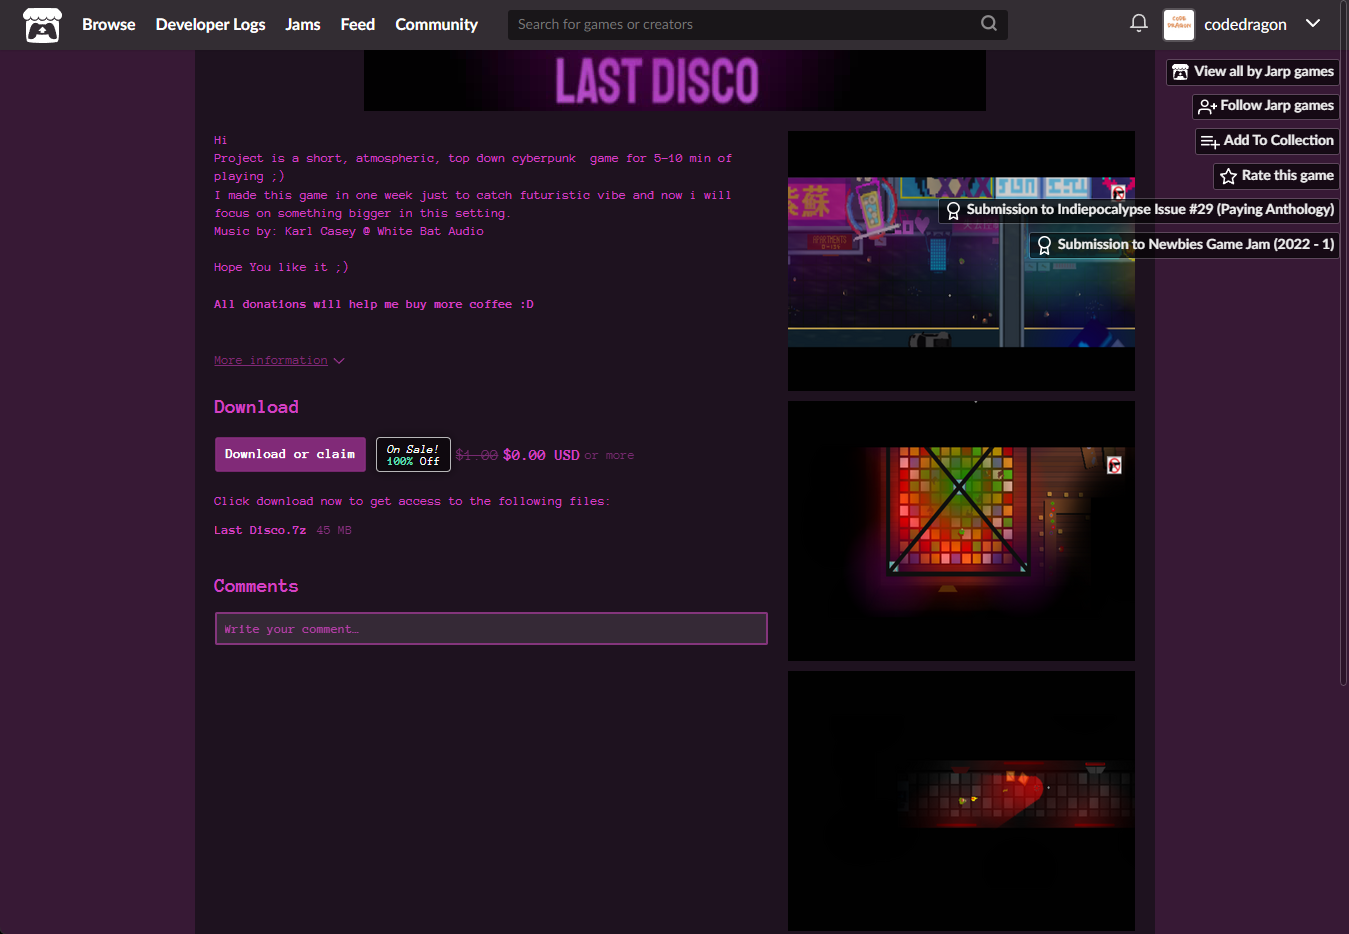Click the Comments section heading

(x=256, y=586)
